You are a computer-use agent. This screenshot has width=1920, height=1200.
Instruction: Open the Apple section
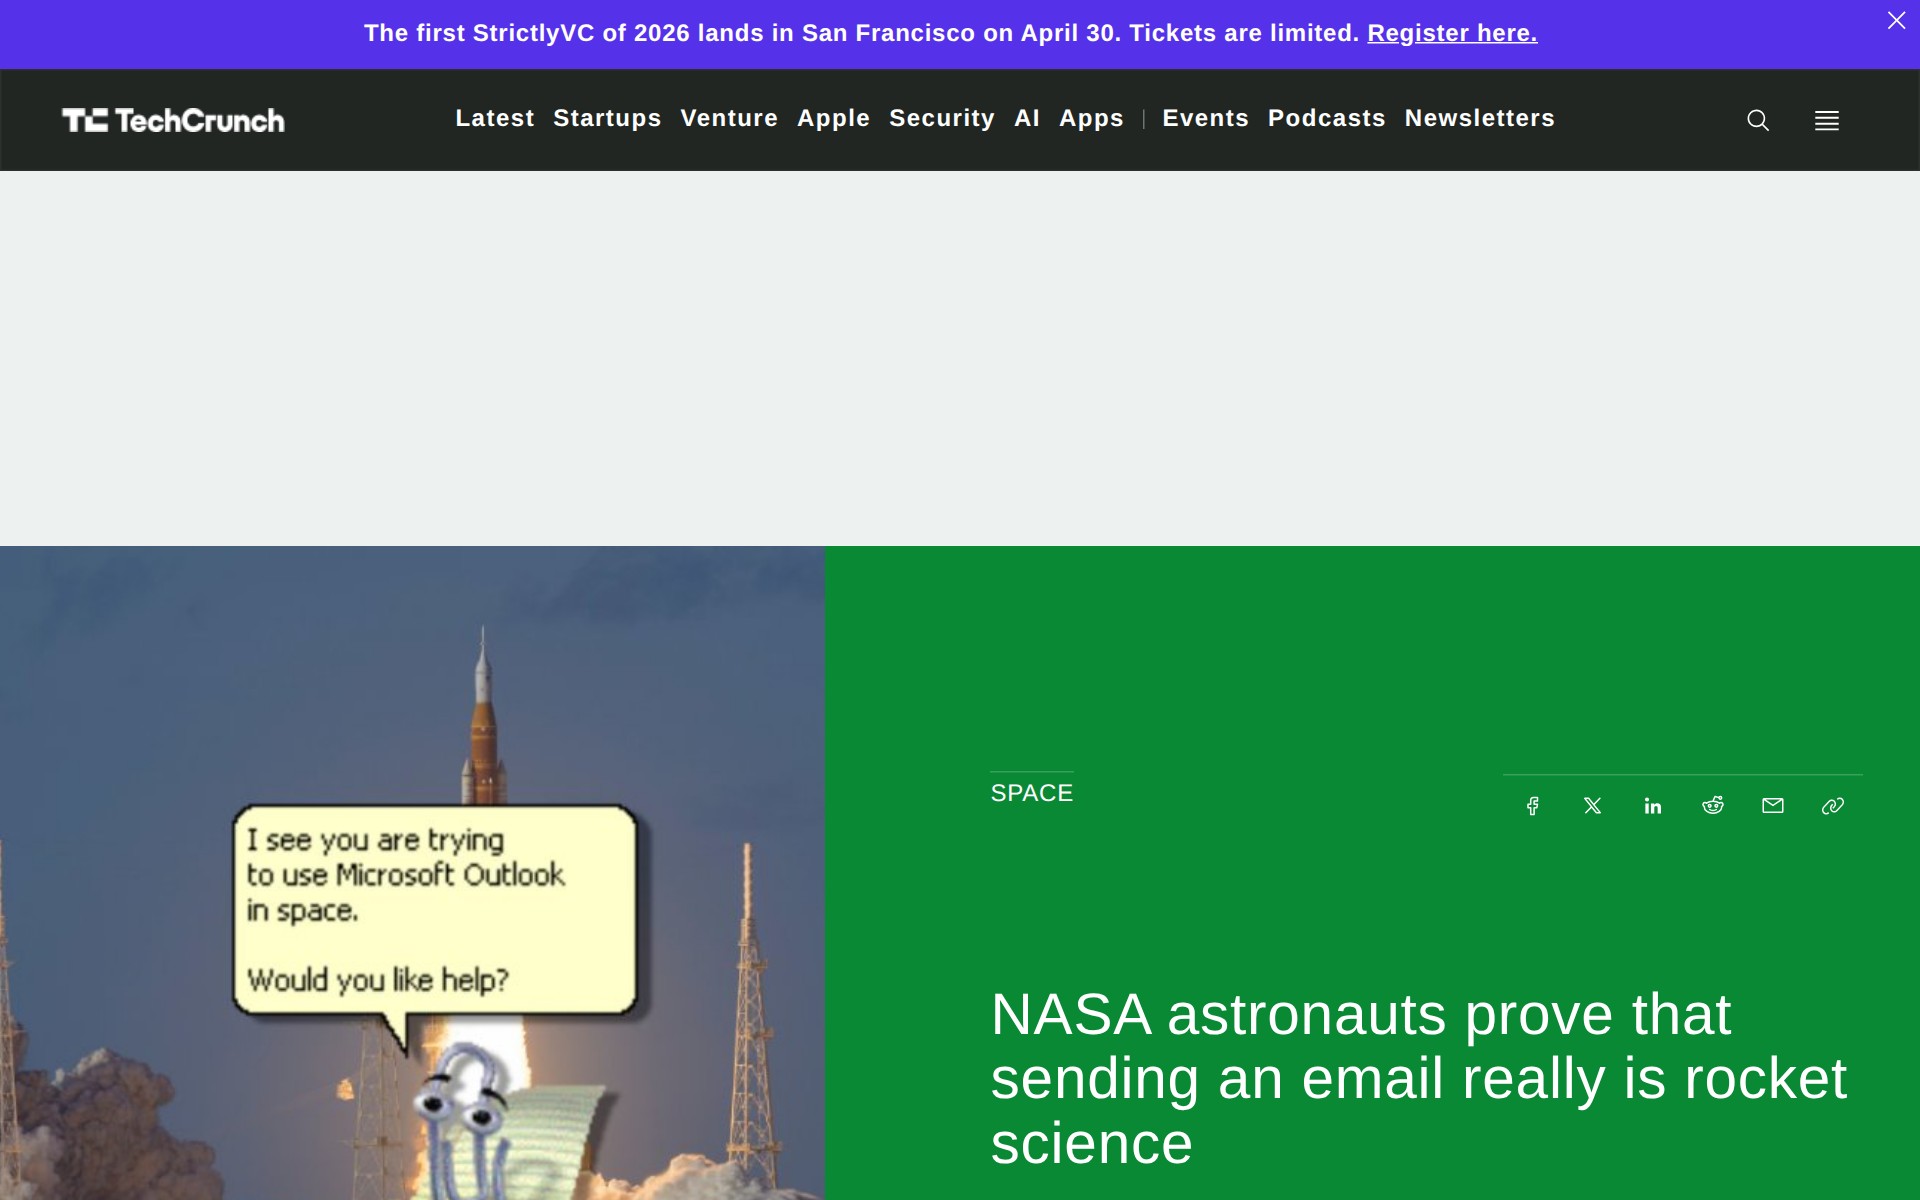click(833, 118)
